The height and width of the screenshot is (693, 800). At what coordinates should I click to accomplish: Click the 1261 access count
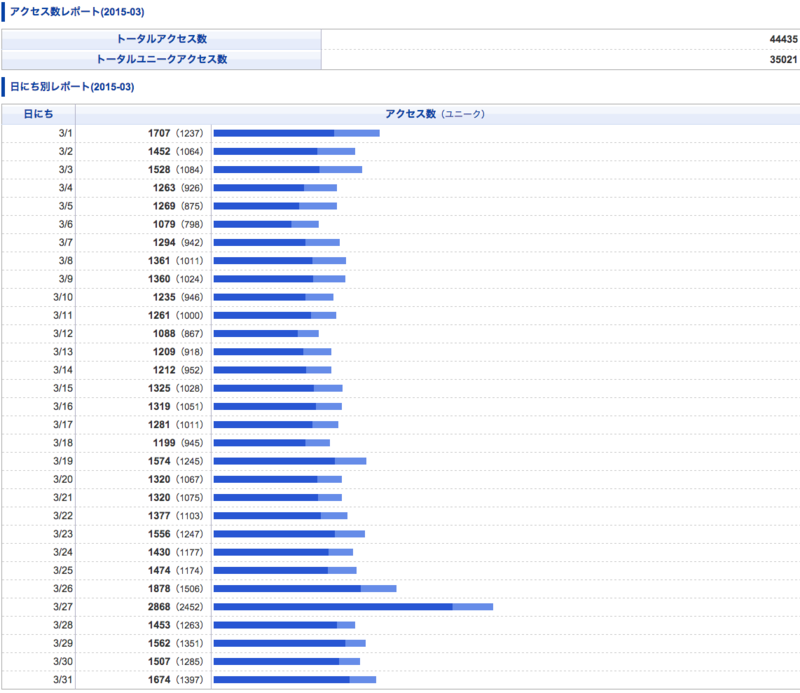pyautogui.click(x=159, y=315)
